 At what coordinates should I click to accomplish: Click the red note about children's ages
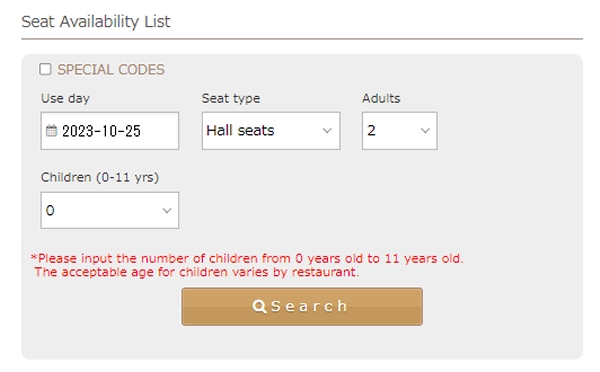point(247,258)
